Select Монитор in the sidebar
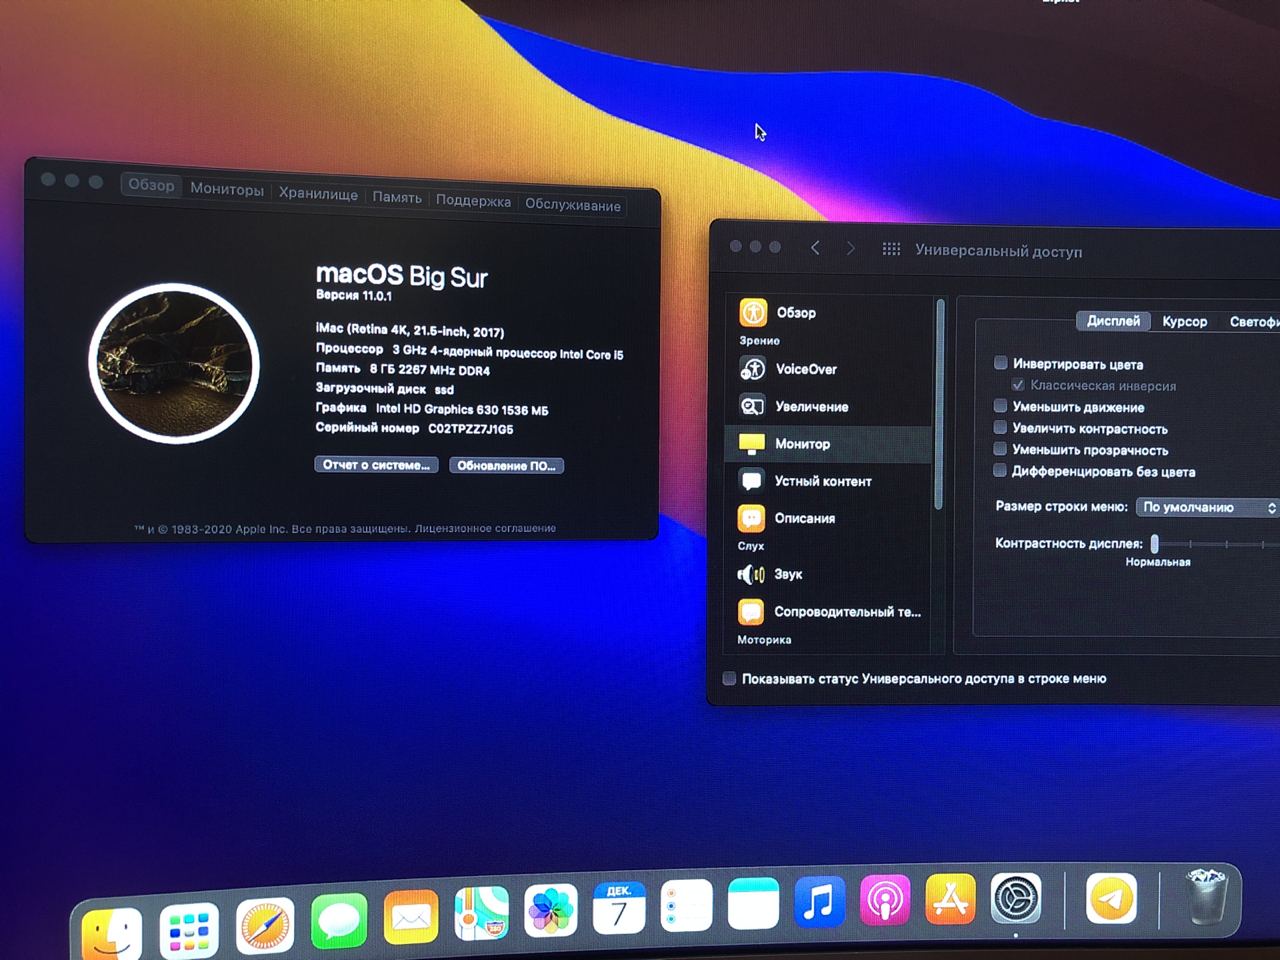Image resolution: width=1280 pixels, height=960 pixels. coord(828,443)
